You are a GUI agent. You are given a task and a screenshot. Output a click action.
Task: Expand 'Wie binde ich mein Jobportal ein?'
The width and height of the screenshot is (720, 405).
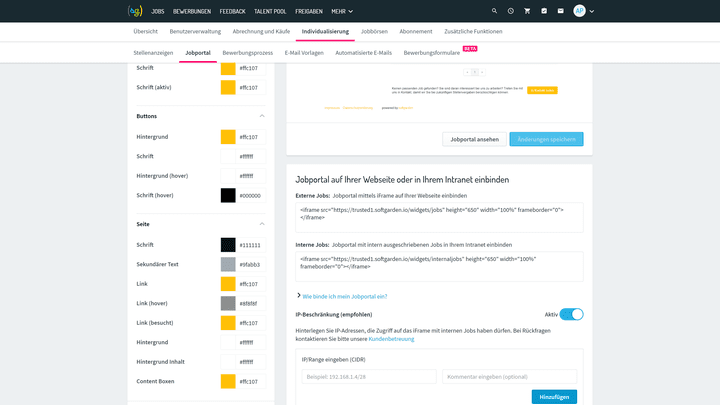[x=343, y=296]
